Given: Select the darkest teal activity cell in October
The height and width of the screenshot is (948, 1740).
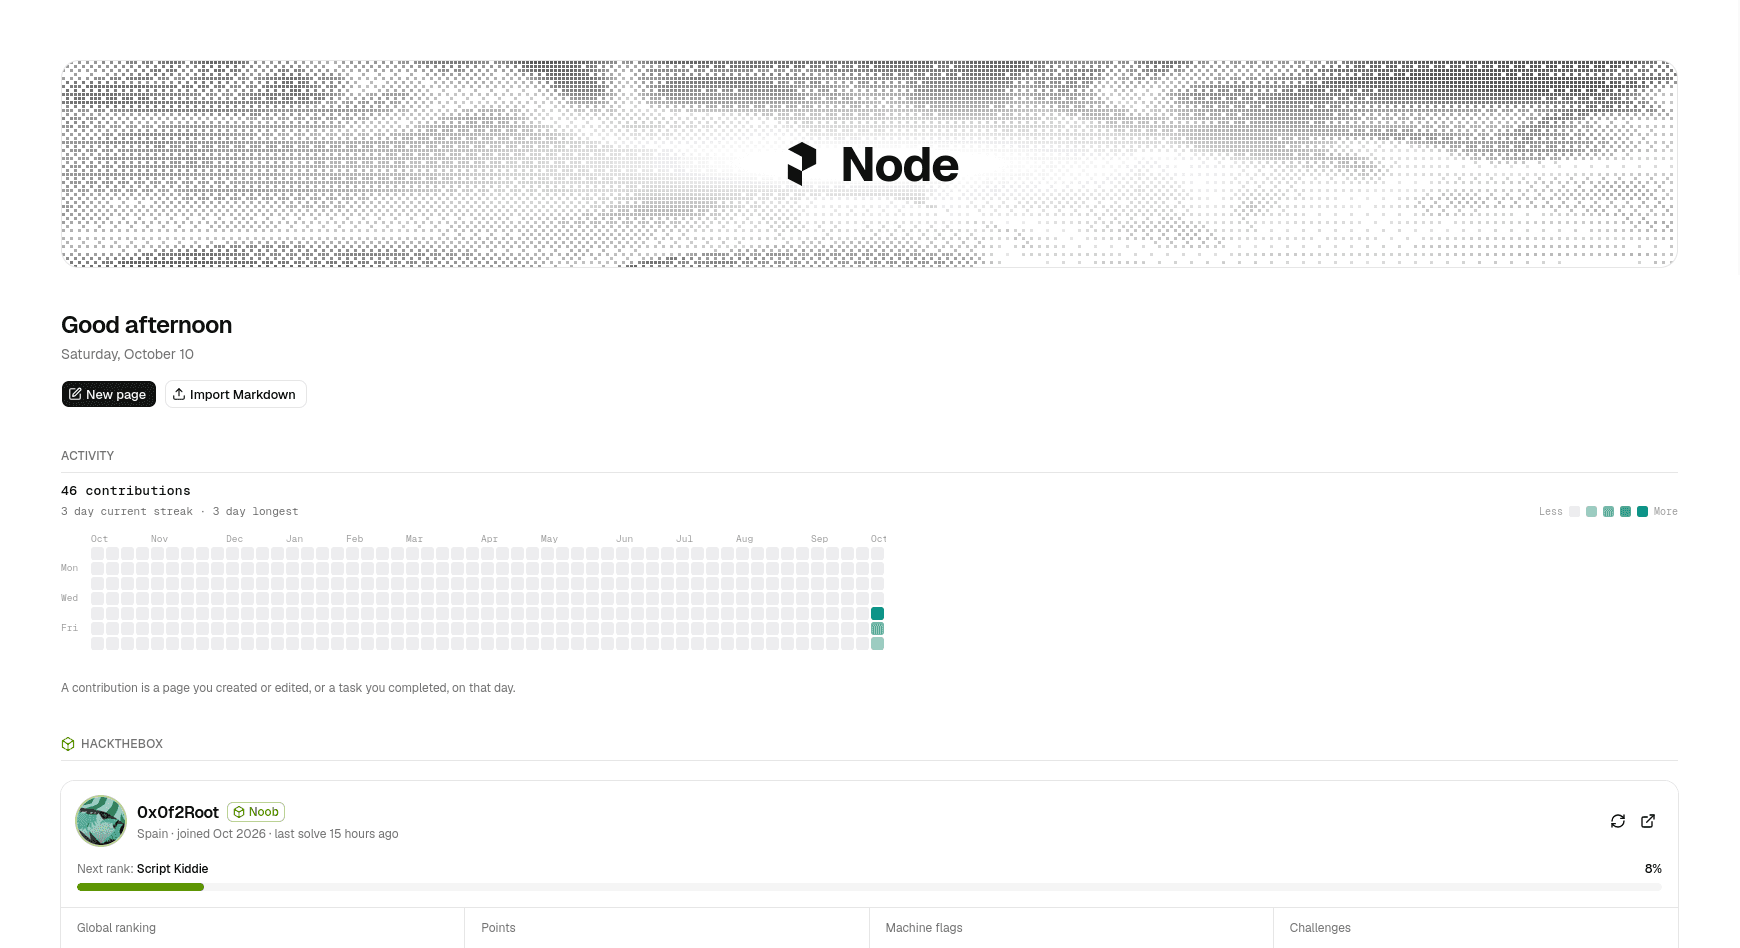Looking at the screenshot, I should (x=877, y=613).
